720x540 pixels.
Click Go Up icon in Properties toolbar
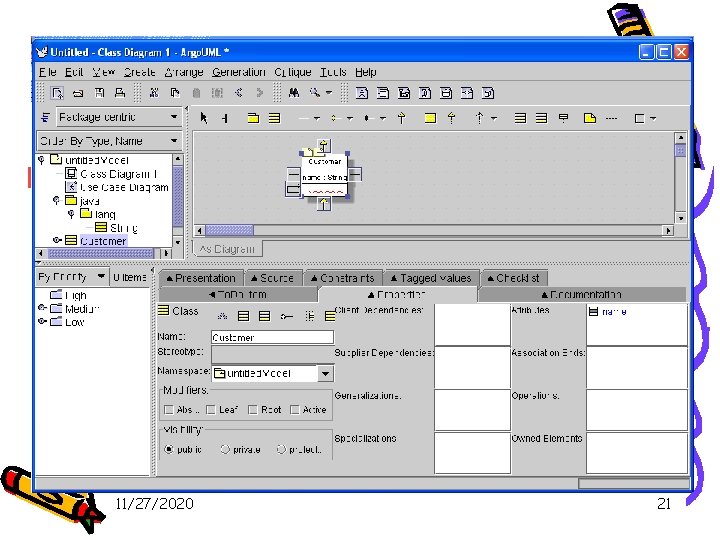pyautogui.click(x=222, y=316)
